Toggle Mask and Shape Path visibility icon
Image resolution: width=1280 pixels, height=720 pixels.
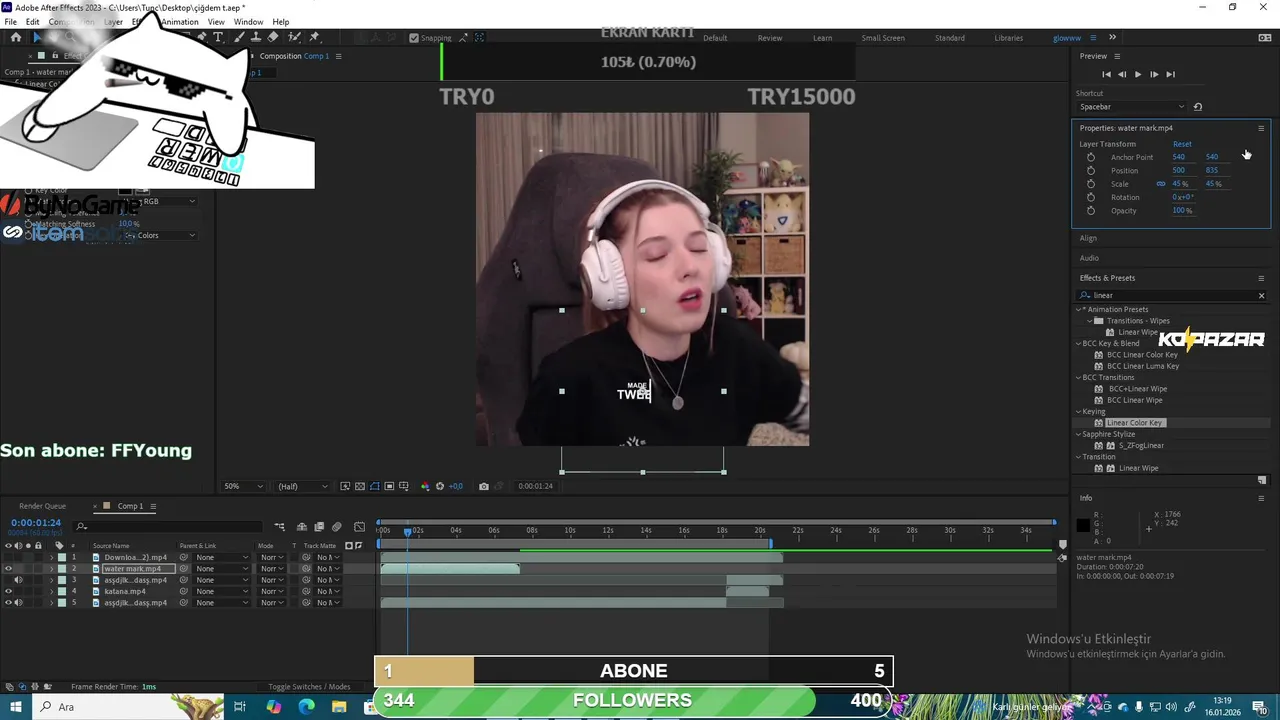coord(375,486)
